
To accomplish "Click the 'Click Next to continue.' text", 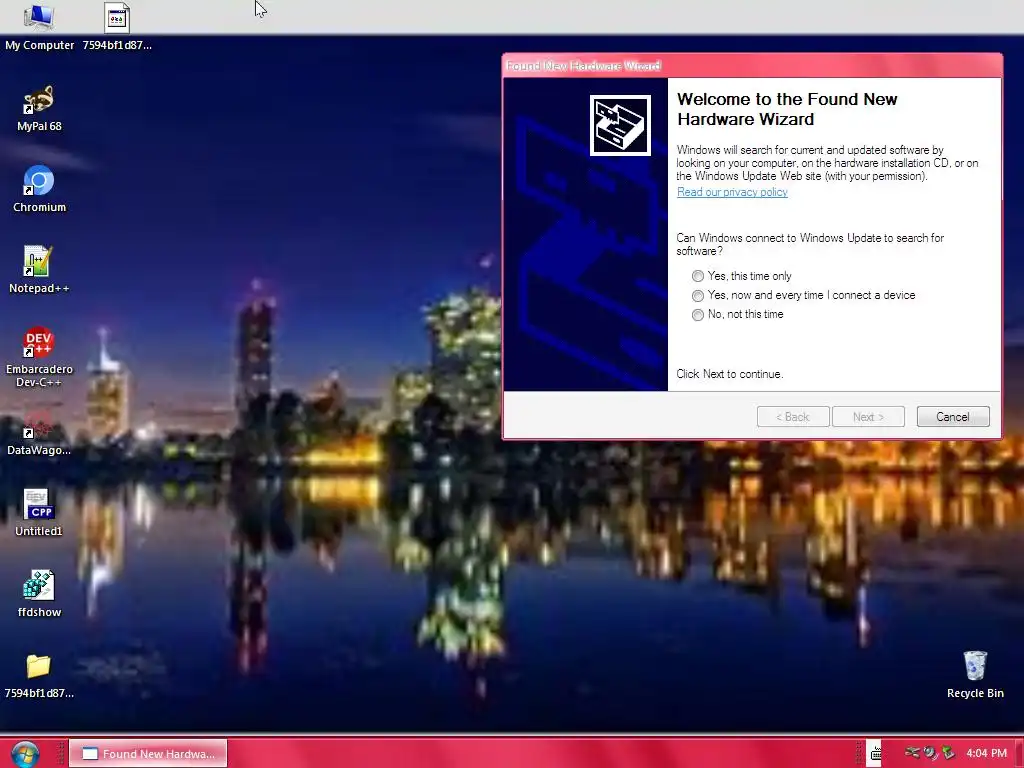I will coord(729,374).
